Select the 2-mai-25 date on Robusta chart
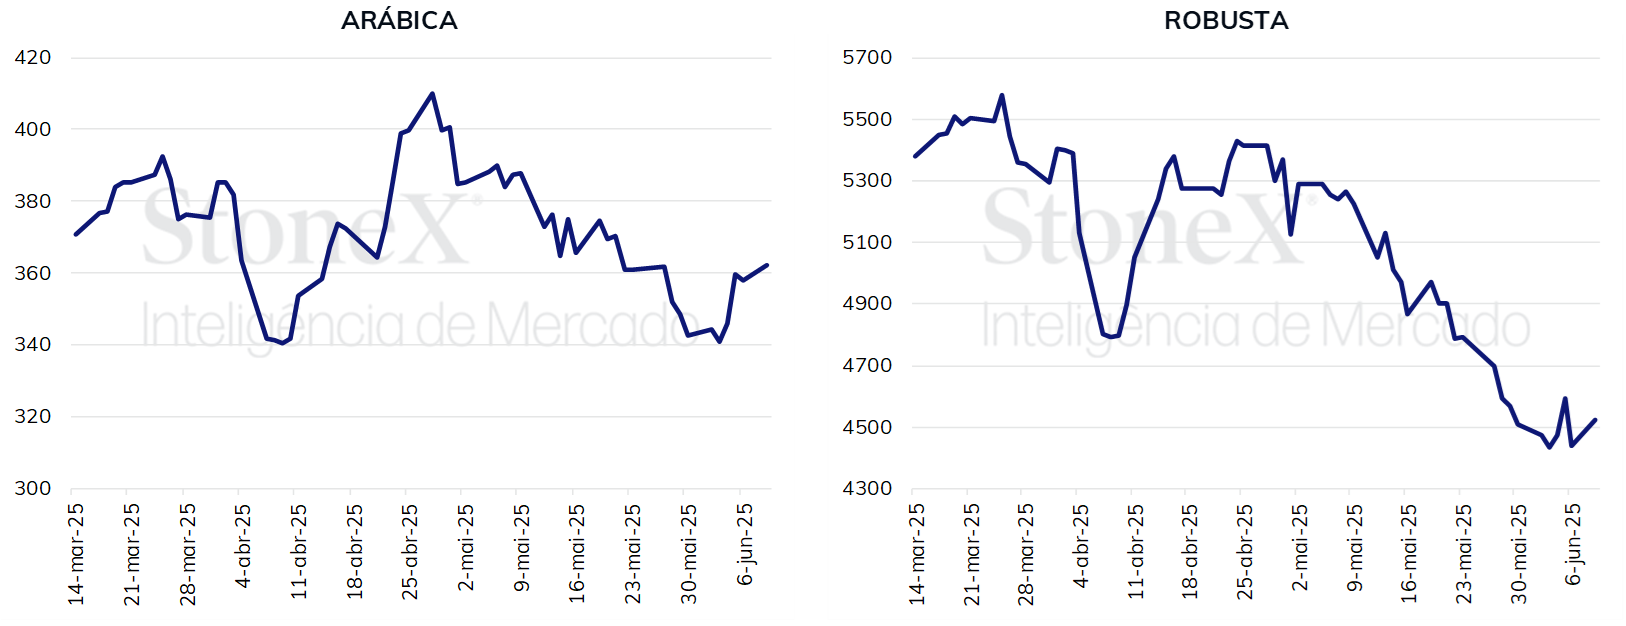The image size is (1626, 626). (1300, 547)
